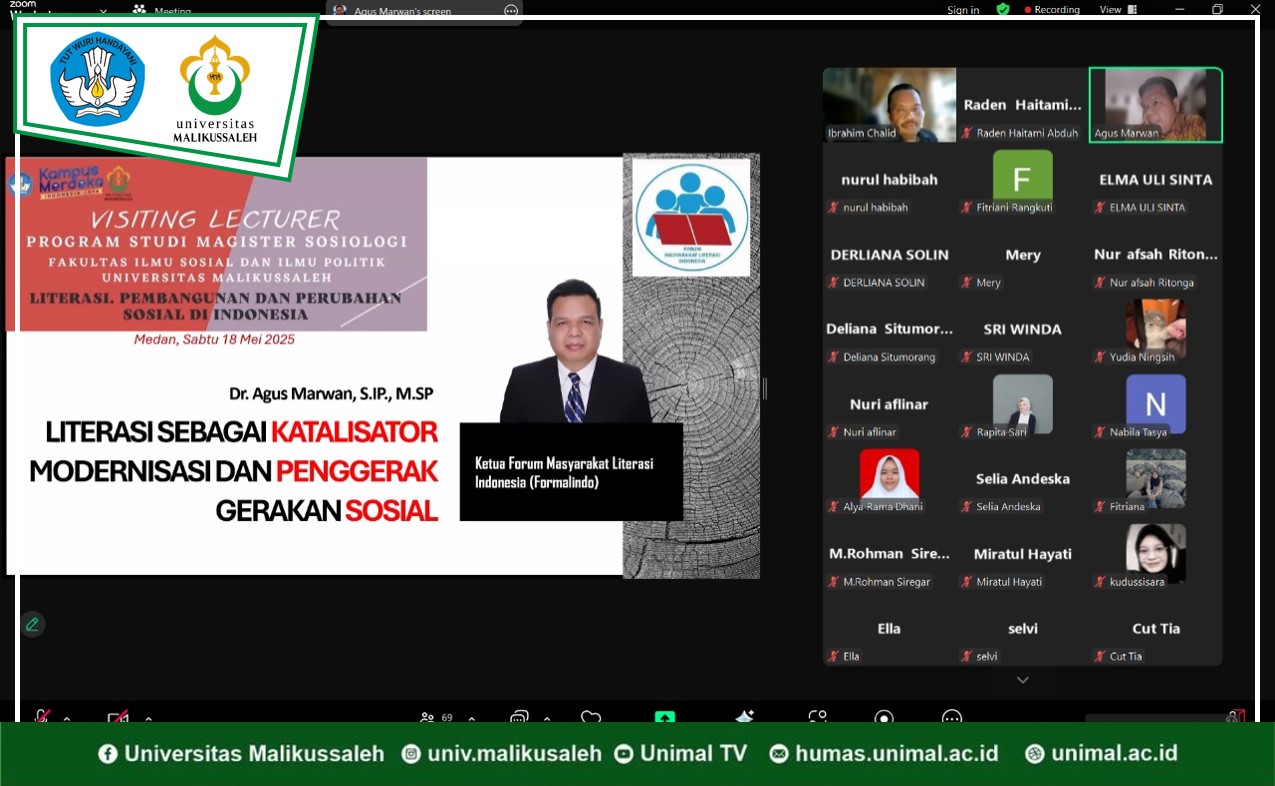Select Agus Marwan's video thumbnail

pos(1155,105)
